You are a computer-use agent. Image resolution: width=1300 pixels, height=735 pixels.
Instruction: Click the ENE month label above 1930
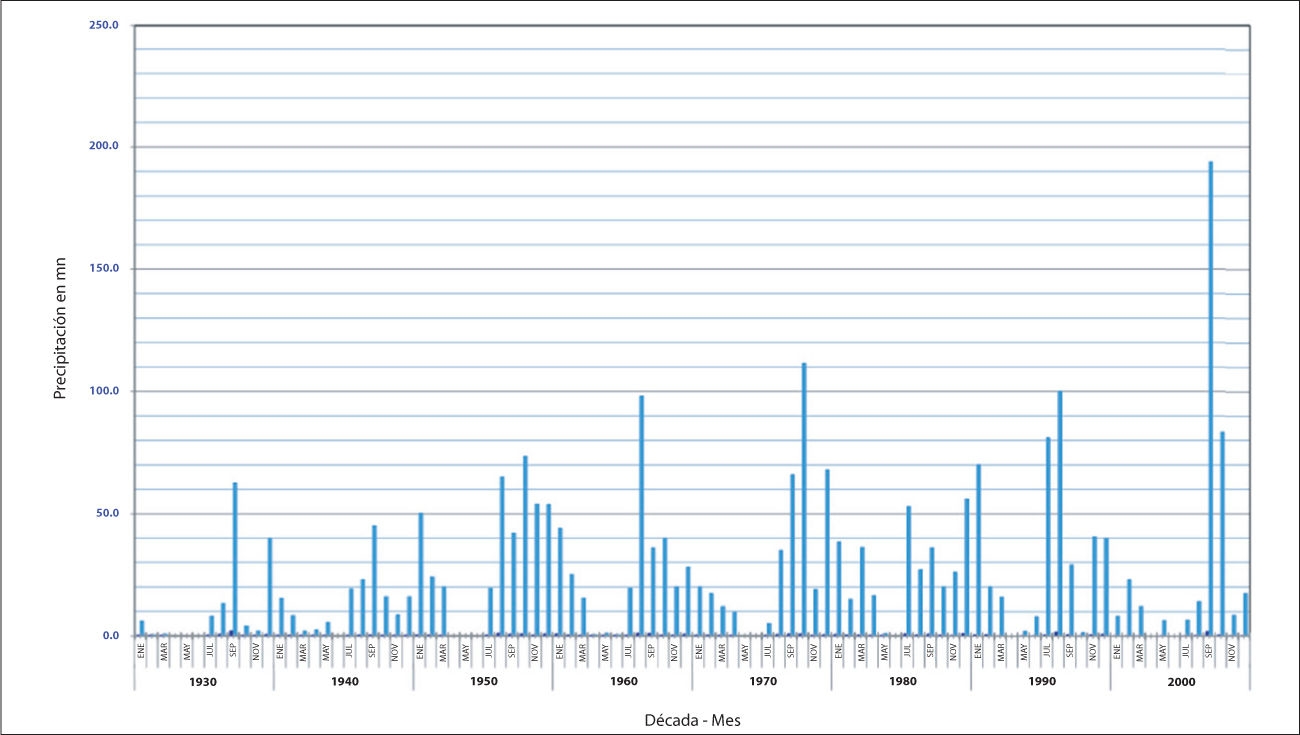(141, 652)
